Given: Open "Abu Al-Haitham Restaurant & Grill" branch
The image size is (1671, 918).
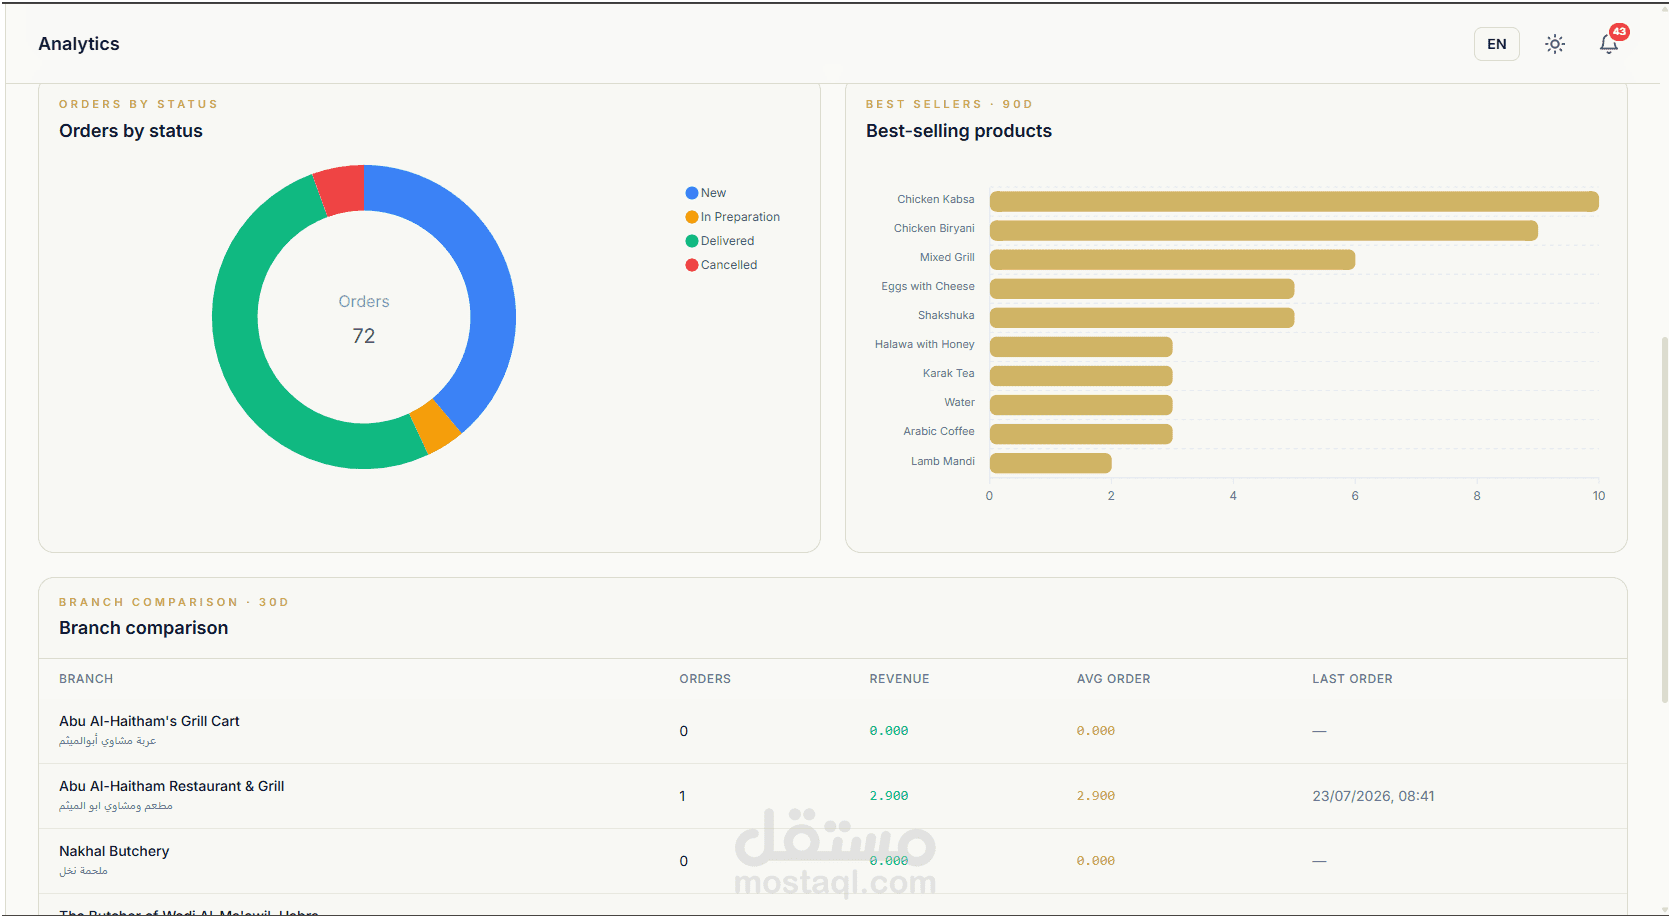Looking at the screenshot, I should click(x=172, y=786).
